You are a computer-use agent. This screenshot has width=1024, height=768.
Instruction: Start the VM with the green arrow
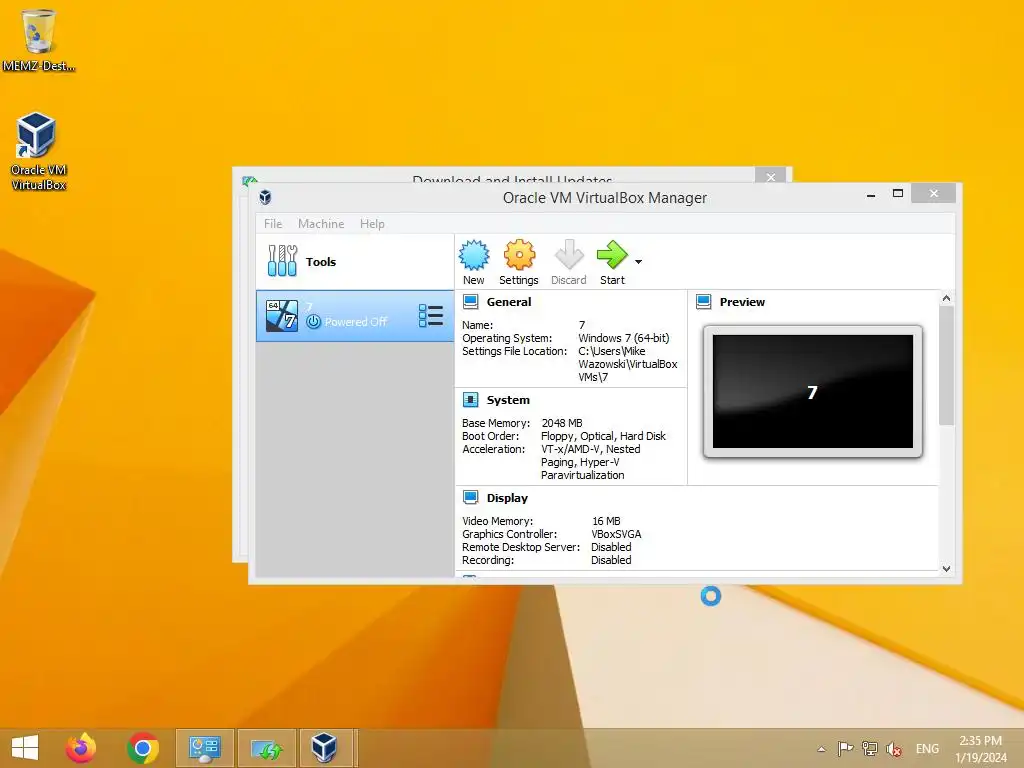(x=612, y=255)
